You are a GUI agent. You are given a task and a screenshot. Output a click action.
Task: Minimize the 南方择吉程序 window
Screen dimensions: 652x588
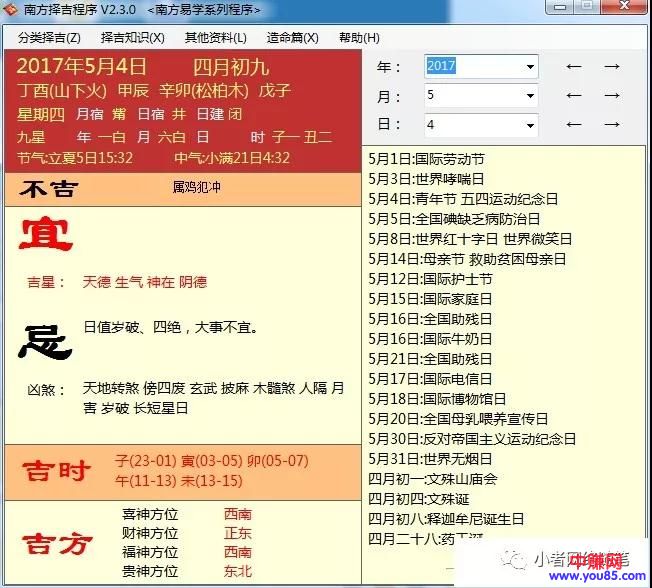[x=559, y=7]
